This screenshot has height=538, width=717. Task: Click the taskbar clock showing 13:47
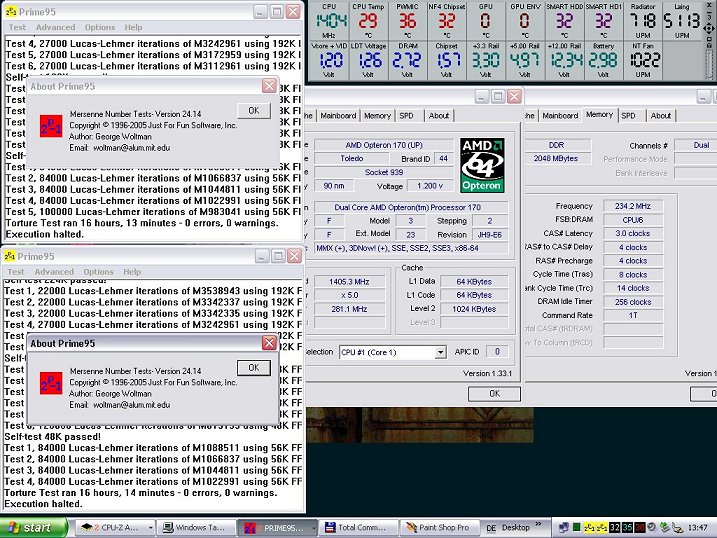(x=698, y=528)
